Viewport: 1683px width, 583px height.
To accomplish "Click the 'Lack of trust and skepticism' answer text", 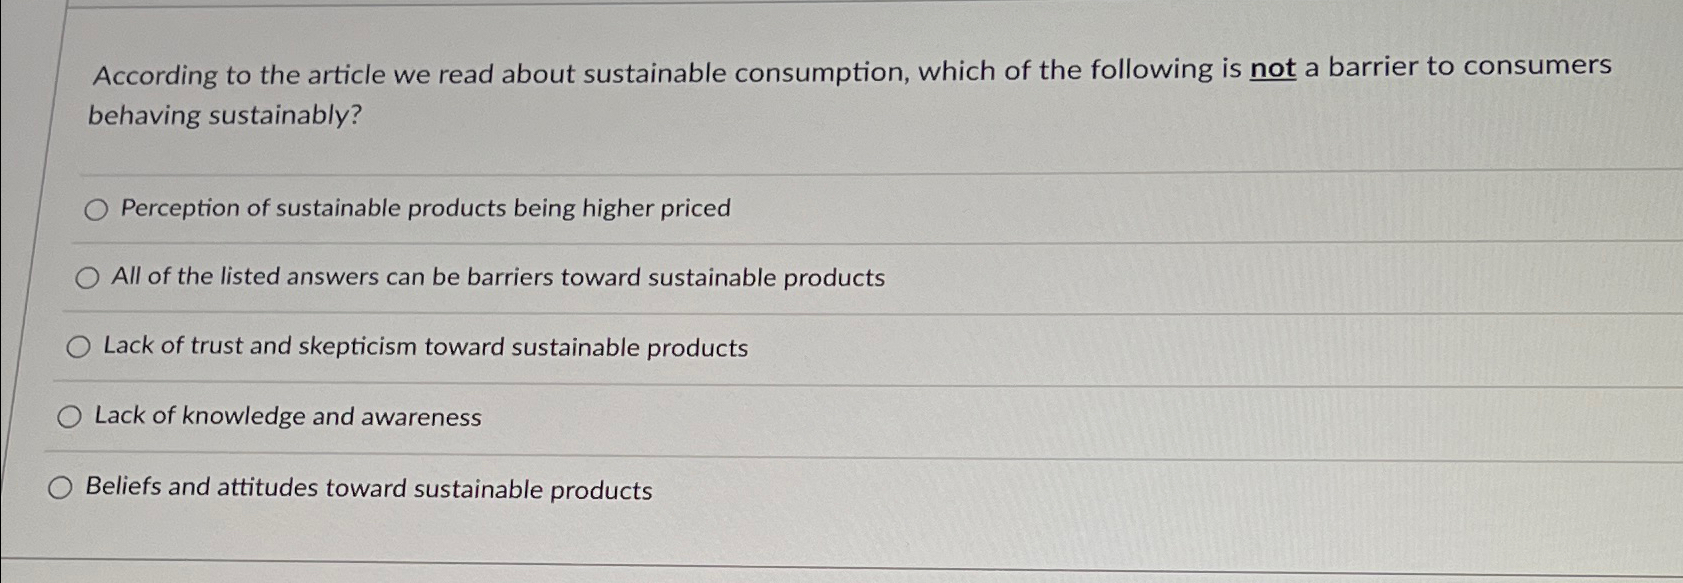I will tap(425, 347).
